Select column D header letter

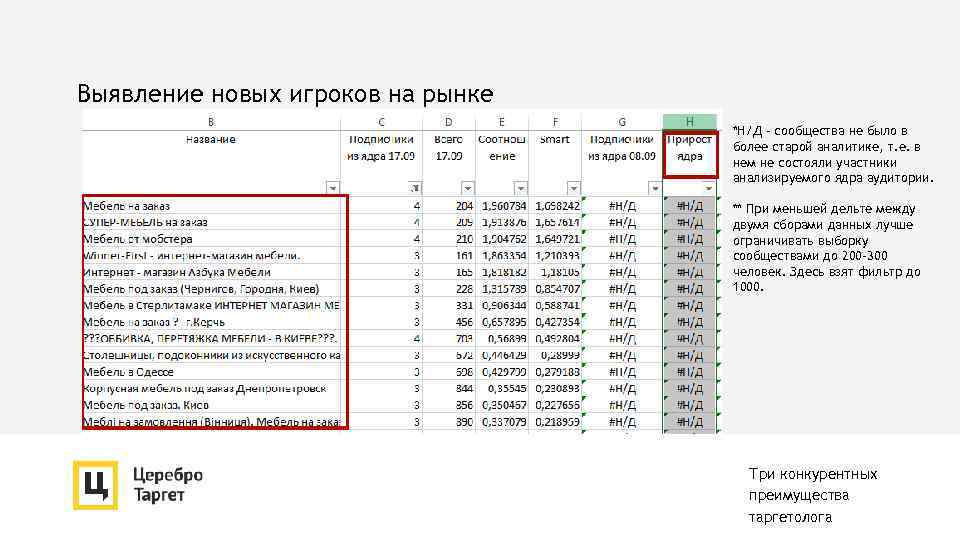tap(449, 122)
